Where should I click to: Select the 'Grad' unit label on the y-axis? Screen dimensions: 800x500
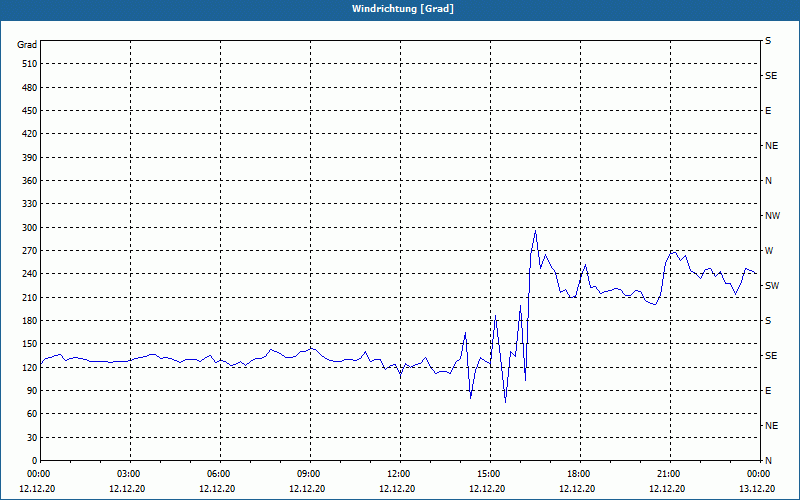pos(27,45)
